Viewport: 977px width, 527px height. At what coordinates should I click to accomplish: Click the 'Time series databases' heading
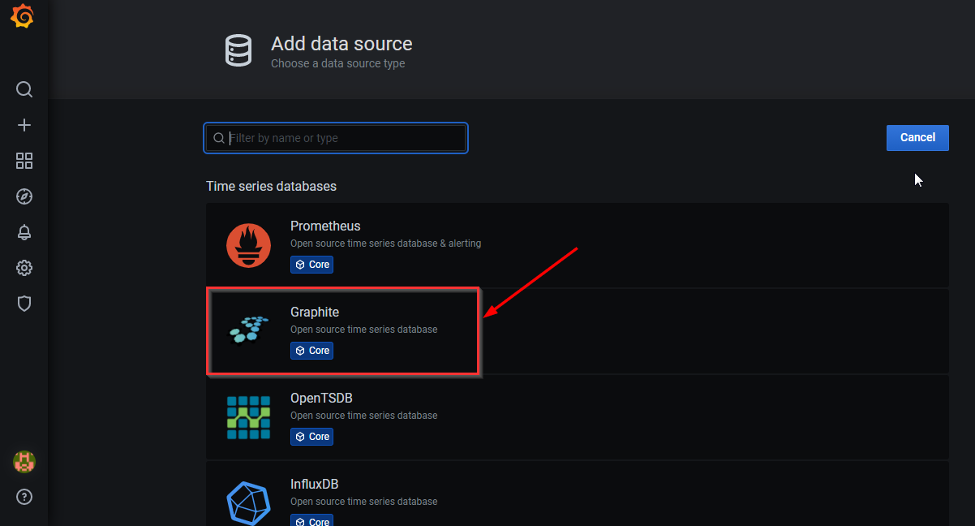pos(271,186)
